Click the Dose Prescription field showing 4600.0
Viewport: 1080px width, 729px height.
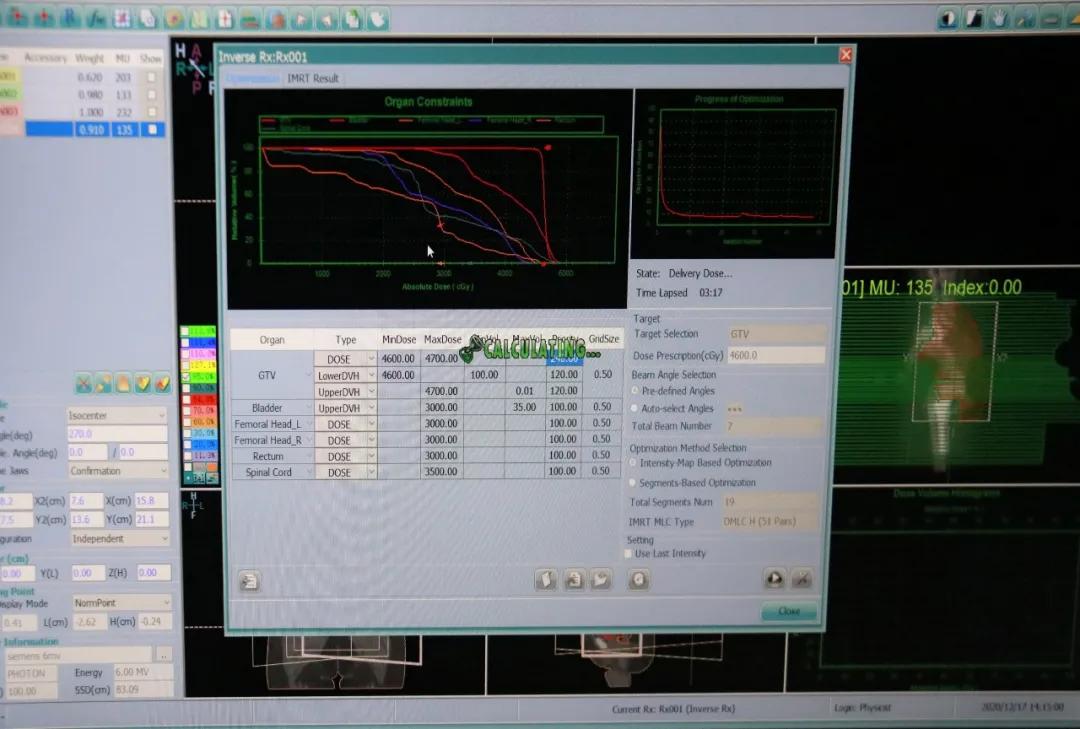pyautogui.click(x=776, y=356)
